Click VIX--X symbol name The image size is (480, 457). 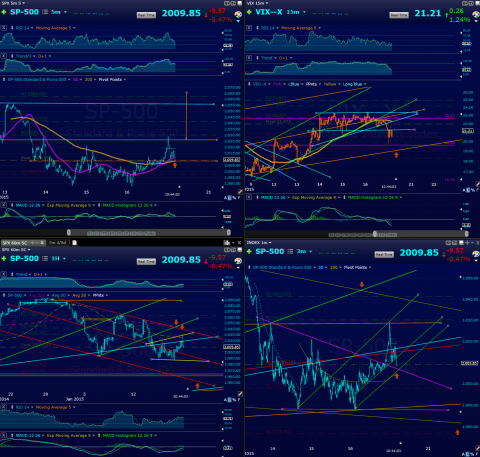coord(269,12)
